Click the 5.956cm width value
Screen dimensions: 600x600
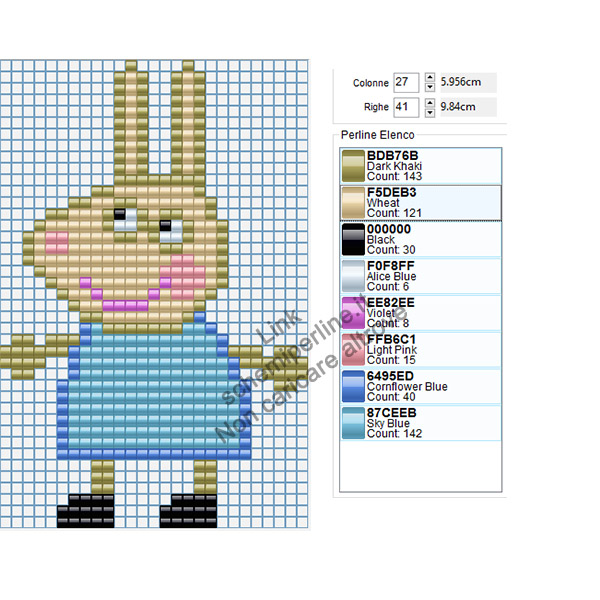point(461,82)
